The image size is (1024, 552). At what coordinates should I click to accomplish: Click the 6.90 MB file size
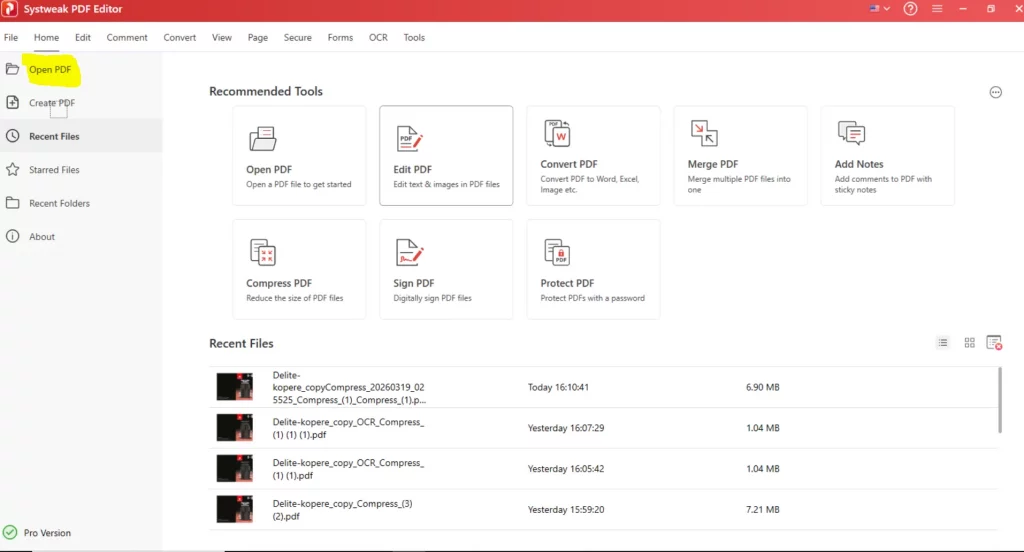[x=763, y=387]
